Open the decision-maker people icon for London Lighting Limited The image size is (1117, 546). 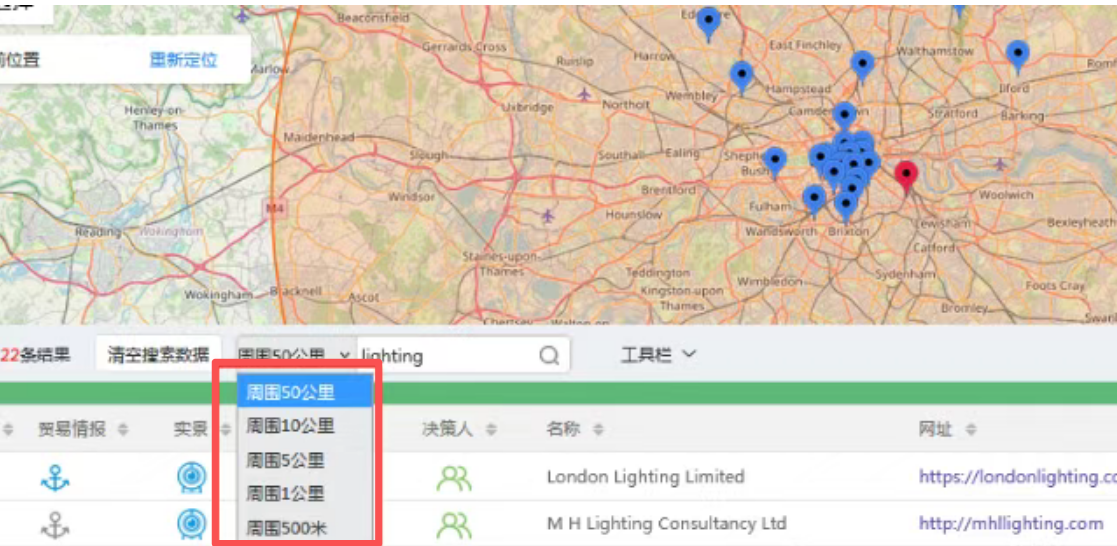[453, 479]
